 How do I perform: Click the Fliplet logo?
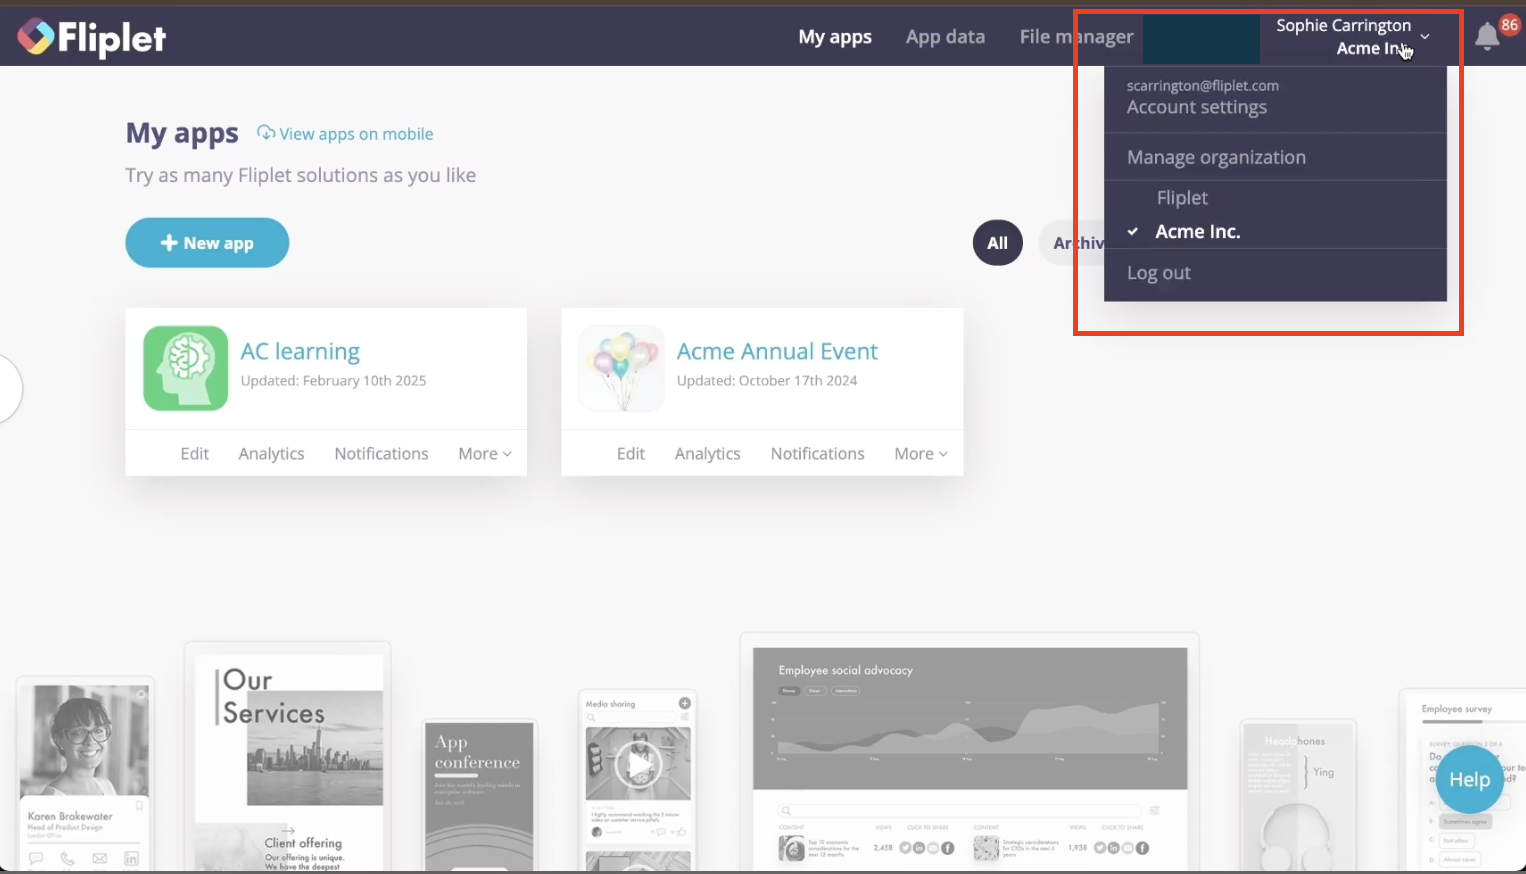click(x=91, y=37)
